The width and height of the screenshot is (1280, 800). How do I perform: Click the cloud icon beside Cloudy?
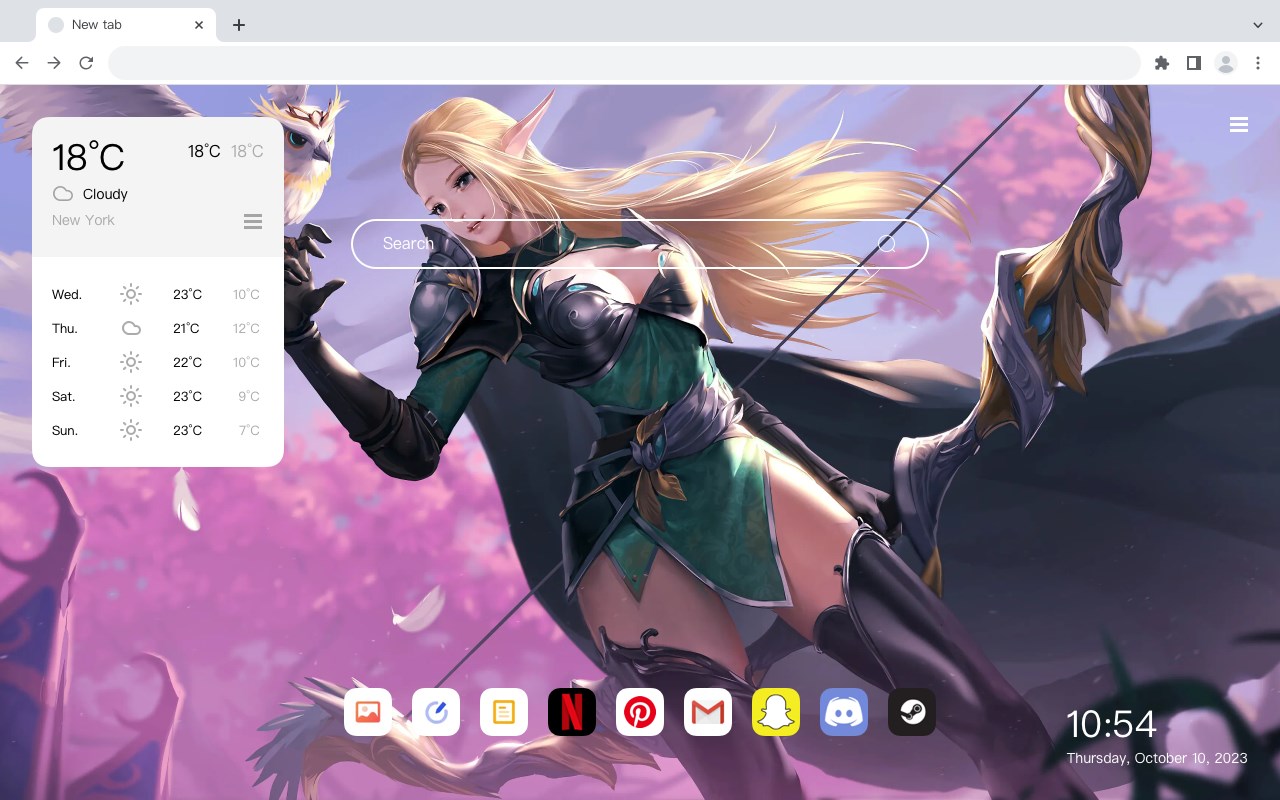(63, 194)
